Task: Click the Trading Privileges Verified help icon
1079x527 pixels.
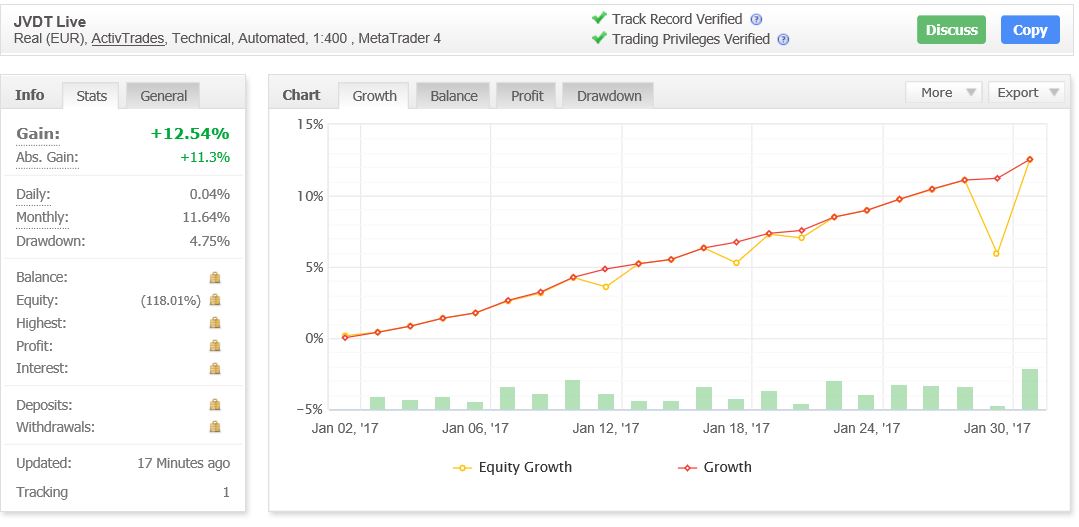Action: click(x=783, y=40)
